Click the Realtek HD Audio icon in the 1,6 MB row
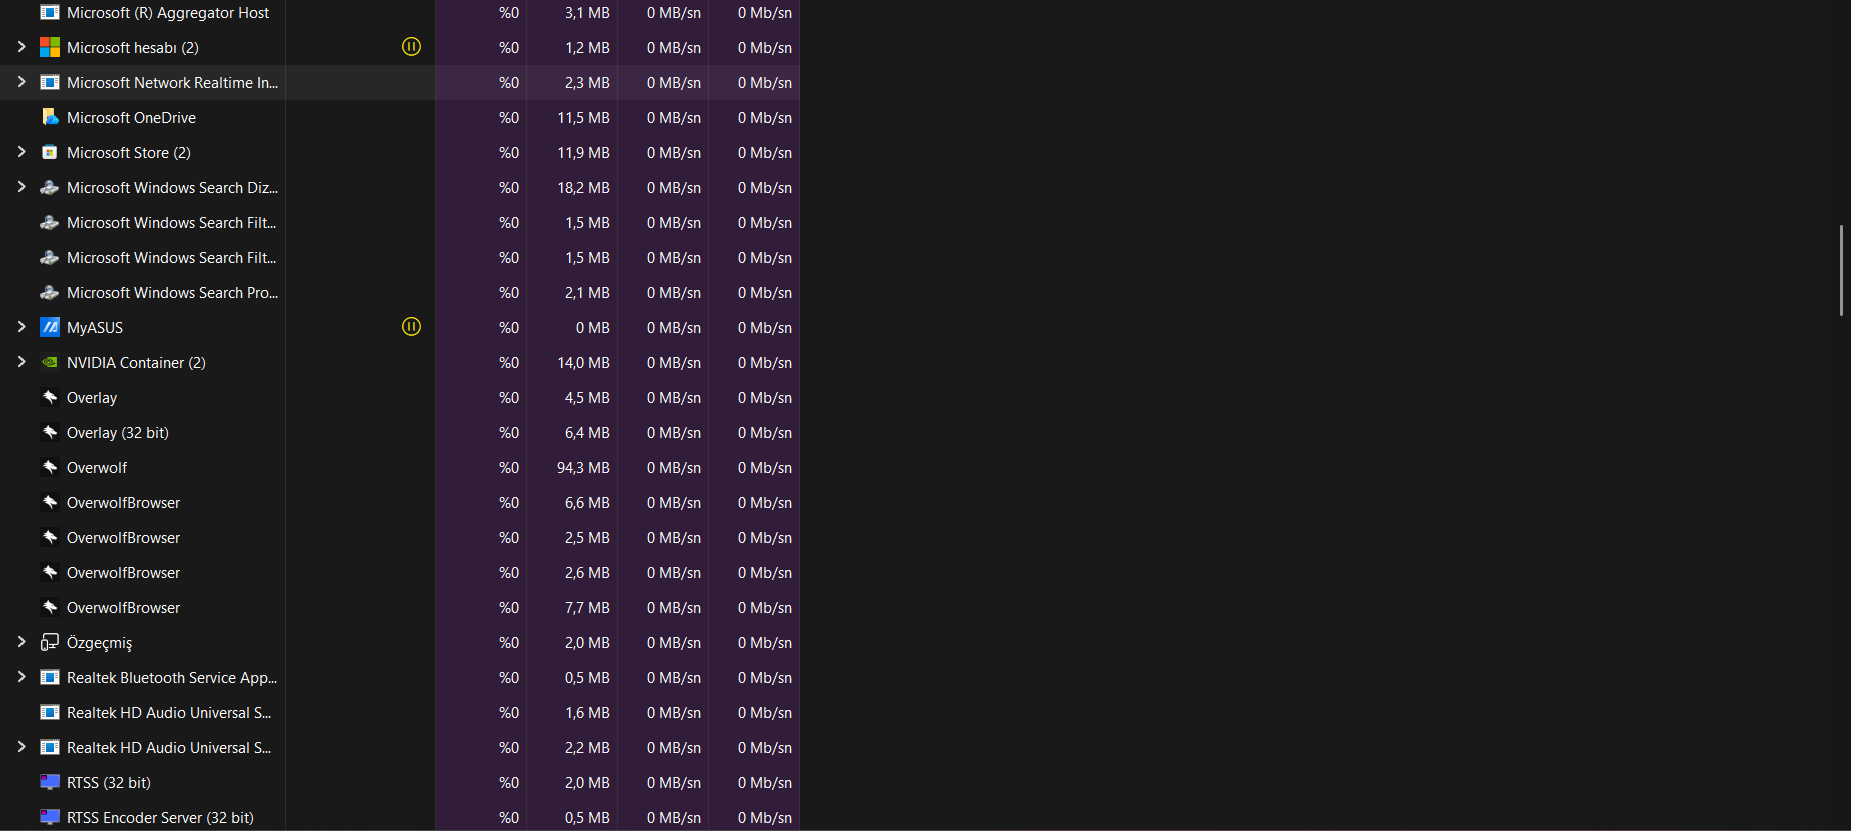The height and width of the screenshot is (831, 1851). (x=50, y=713)
